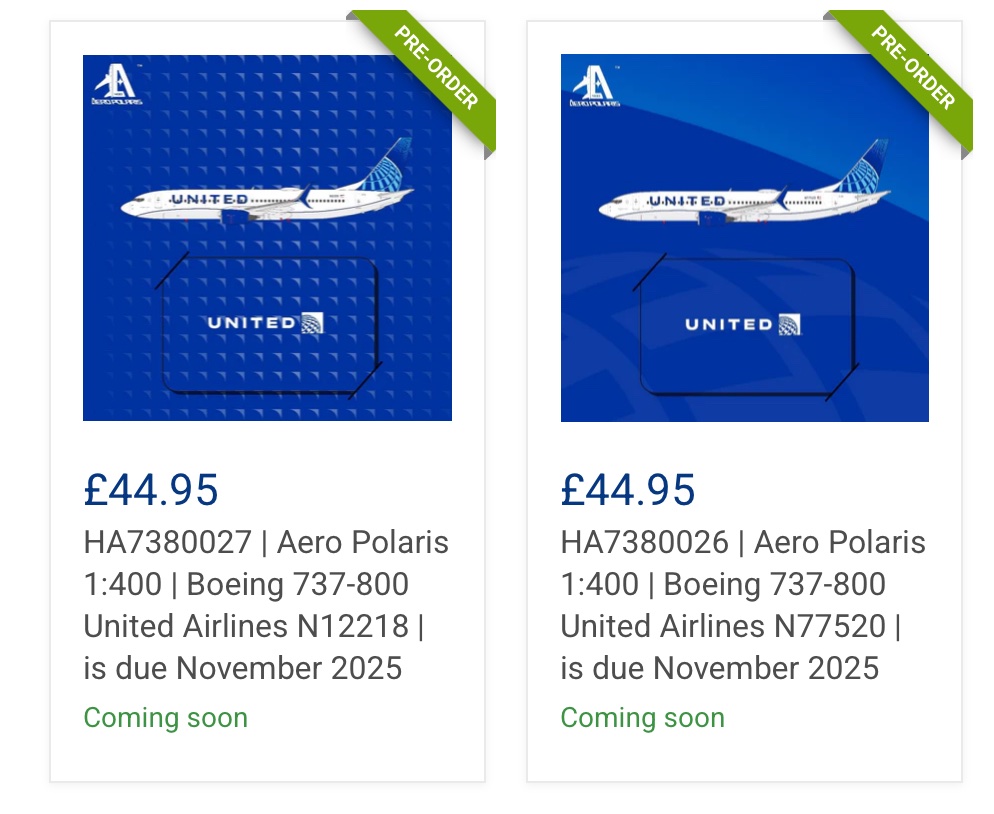Click UNITED wordmark in N12218 box graphic
This screenshot has height=814, width=994.
250,323
